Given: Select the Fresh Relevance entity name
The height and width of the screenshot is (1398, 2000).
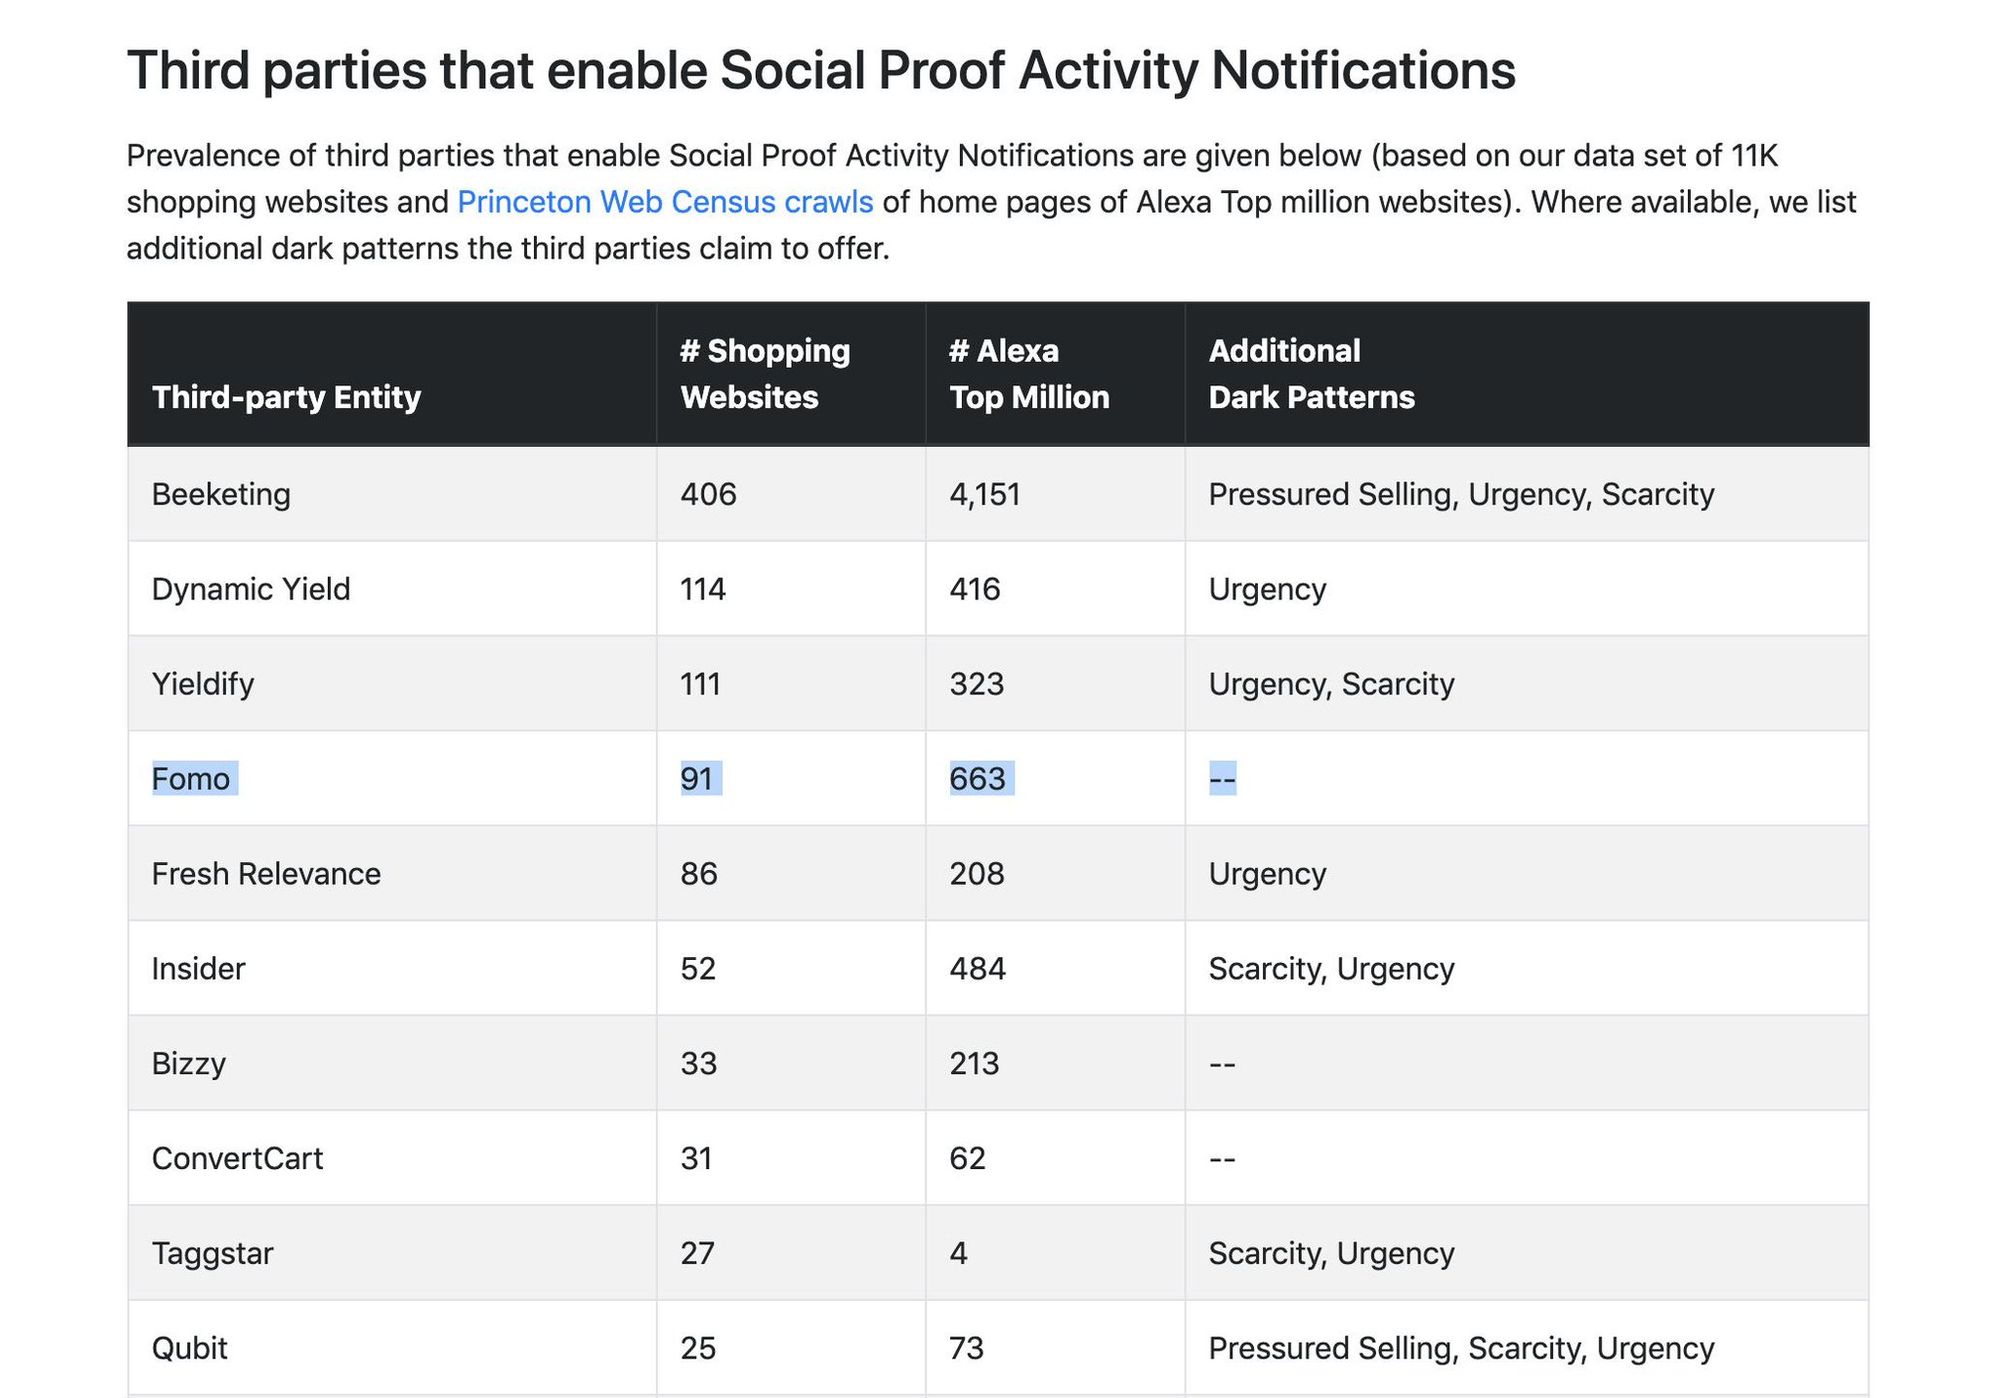Looking at the screenshot, I should click(x=266, y=873).
